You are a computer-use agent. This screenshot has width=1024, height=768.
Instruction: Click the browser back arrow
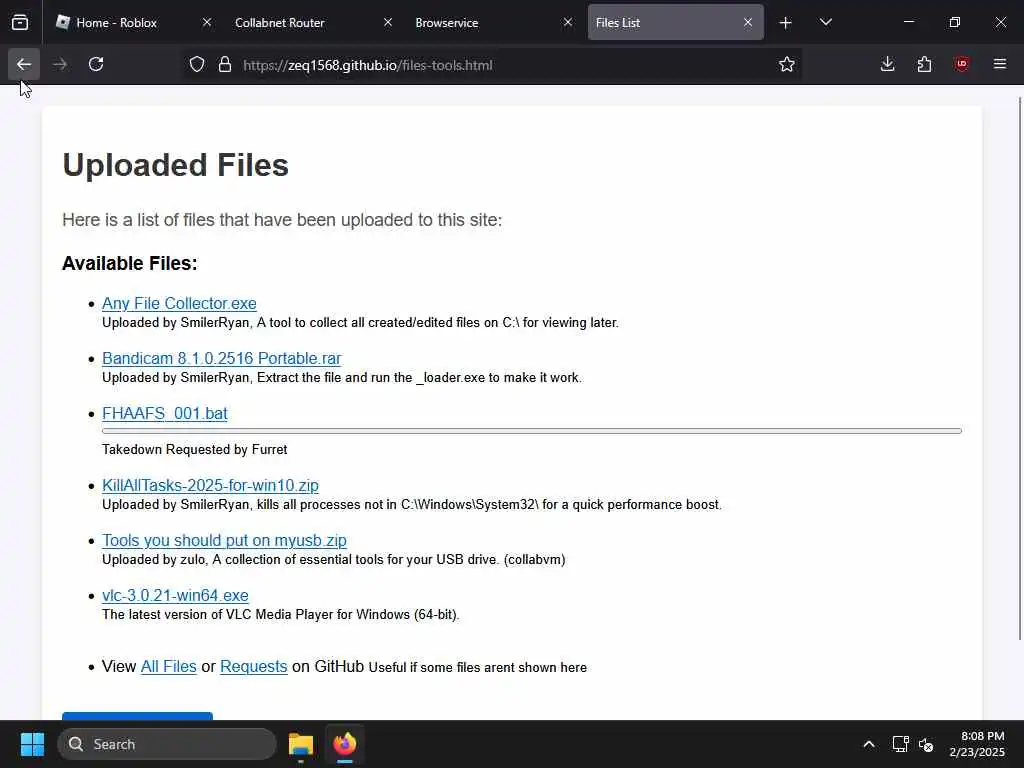(24, 64)
